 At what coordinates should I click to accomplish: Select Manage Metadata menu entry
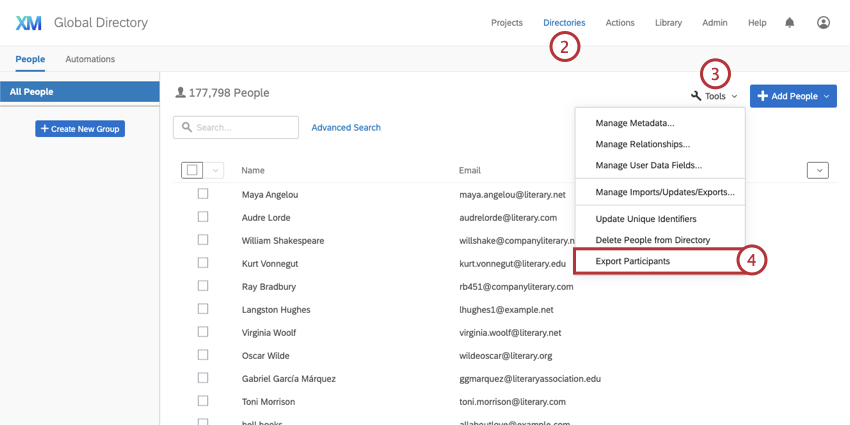[x=635, y=123]
